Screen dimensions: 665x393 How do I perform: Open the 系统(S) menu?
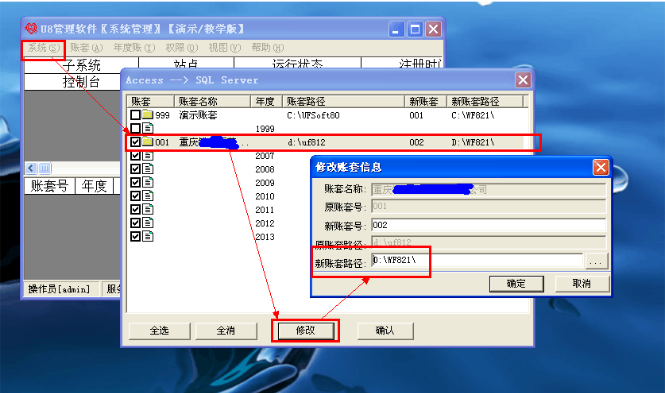[43, 48]
